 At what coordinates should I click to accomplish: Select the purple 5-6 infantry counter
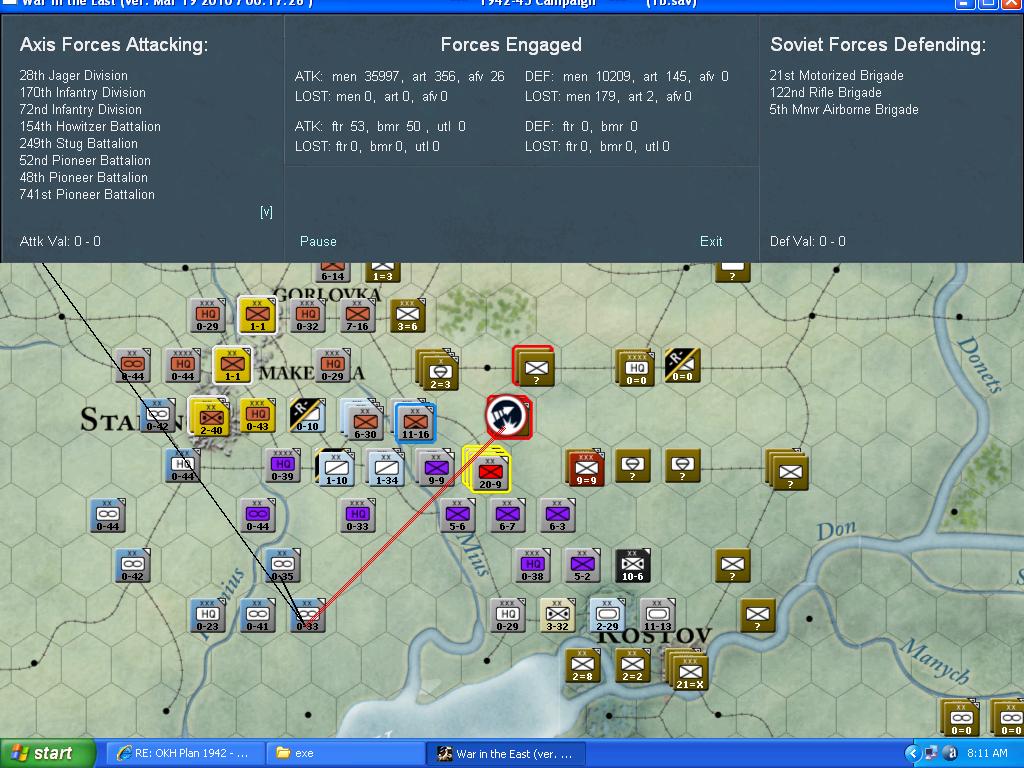(457, 515)
